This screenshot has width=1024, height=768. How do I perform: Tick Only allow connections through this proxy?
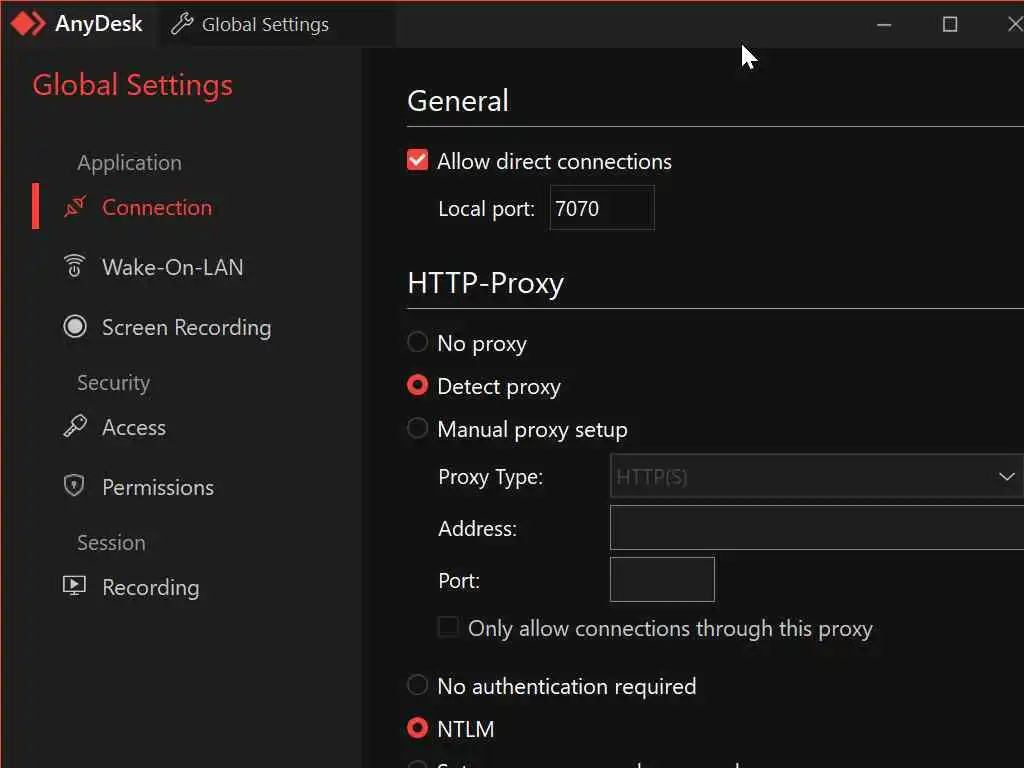[x=450, y=628]
